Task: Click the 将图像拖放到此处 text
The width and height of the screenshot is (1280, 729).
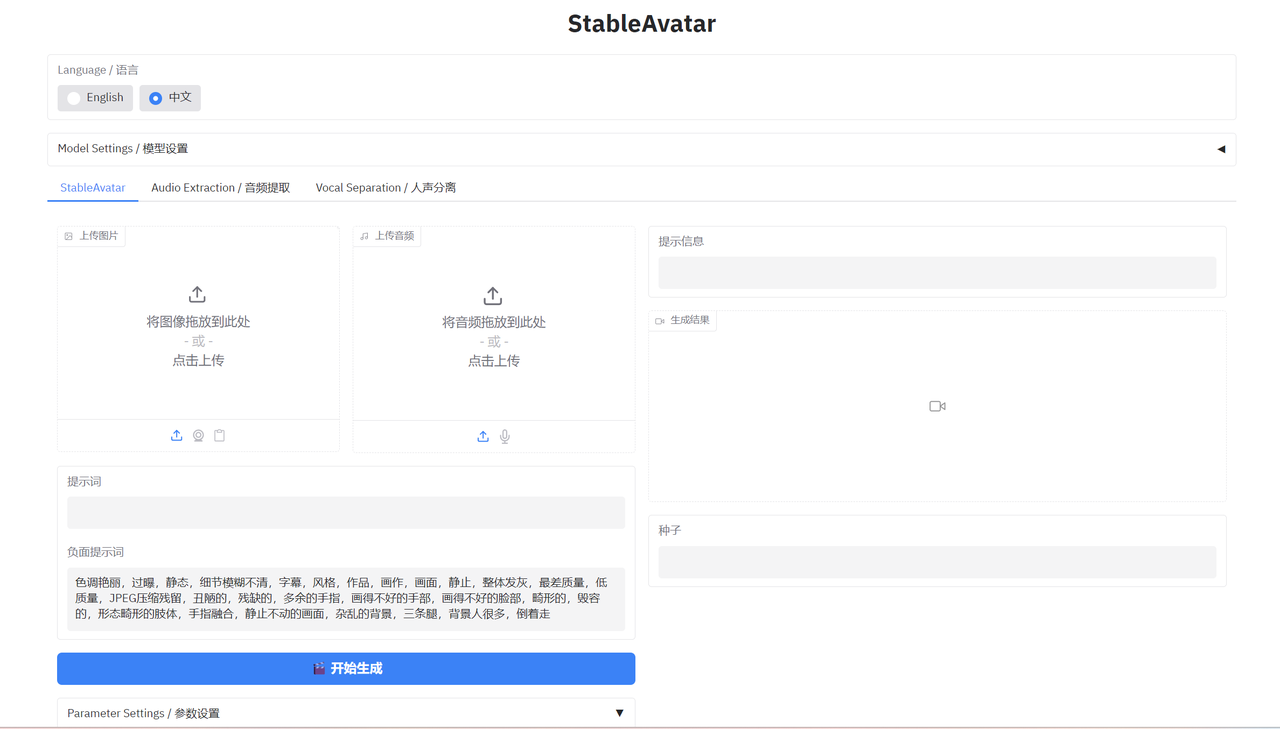Action: (x=198, y=322)
